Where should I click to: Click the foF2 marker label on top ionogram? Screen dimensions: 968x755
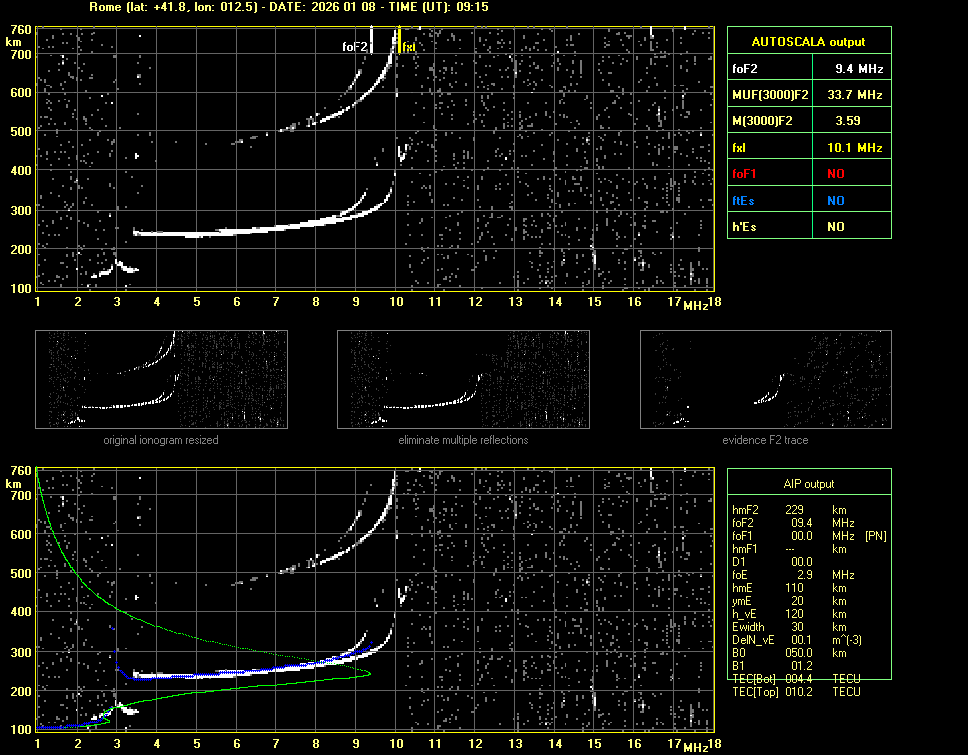point(355,46)
